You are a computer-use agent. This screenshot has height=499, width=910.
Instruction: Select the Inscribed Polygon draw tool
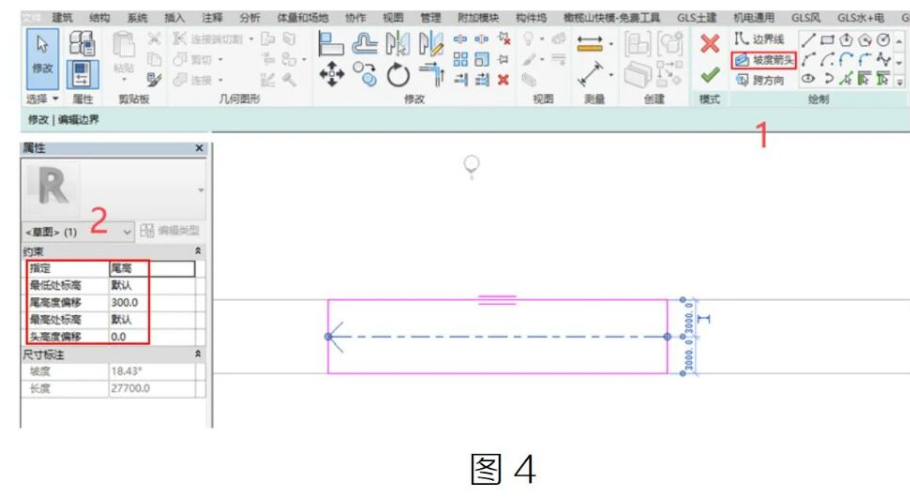846,40
